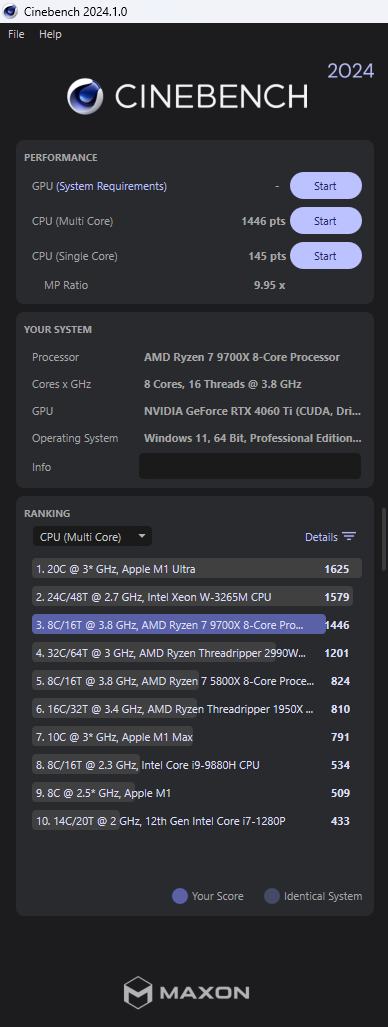Start the GPU benchmark
The height and width of the screenshot is (1027, 388).
click(326, 186)
